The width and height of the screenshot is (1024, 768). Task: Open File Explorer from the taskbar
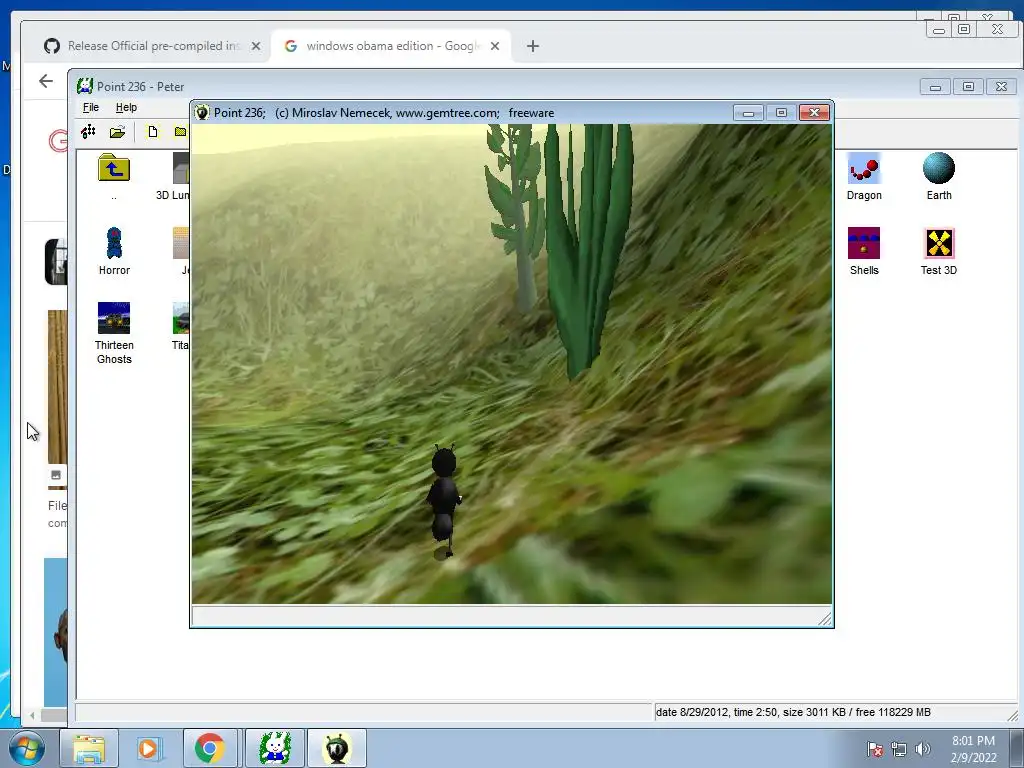point(89,748)
